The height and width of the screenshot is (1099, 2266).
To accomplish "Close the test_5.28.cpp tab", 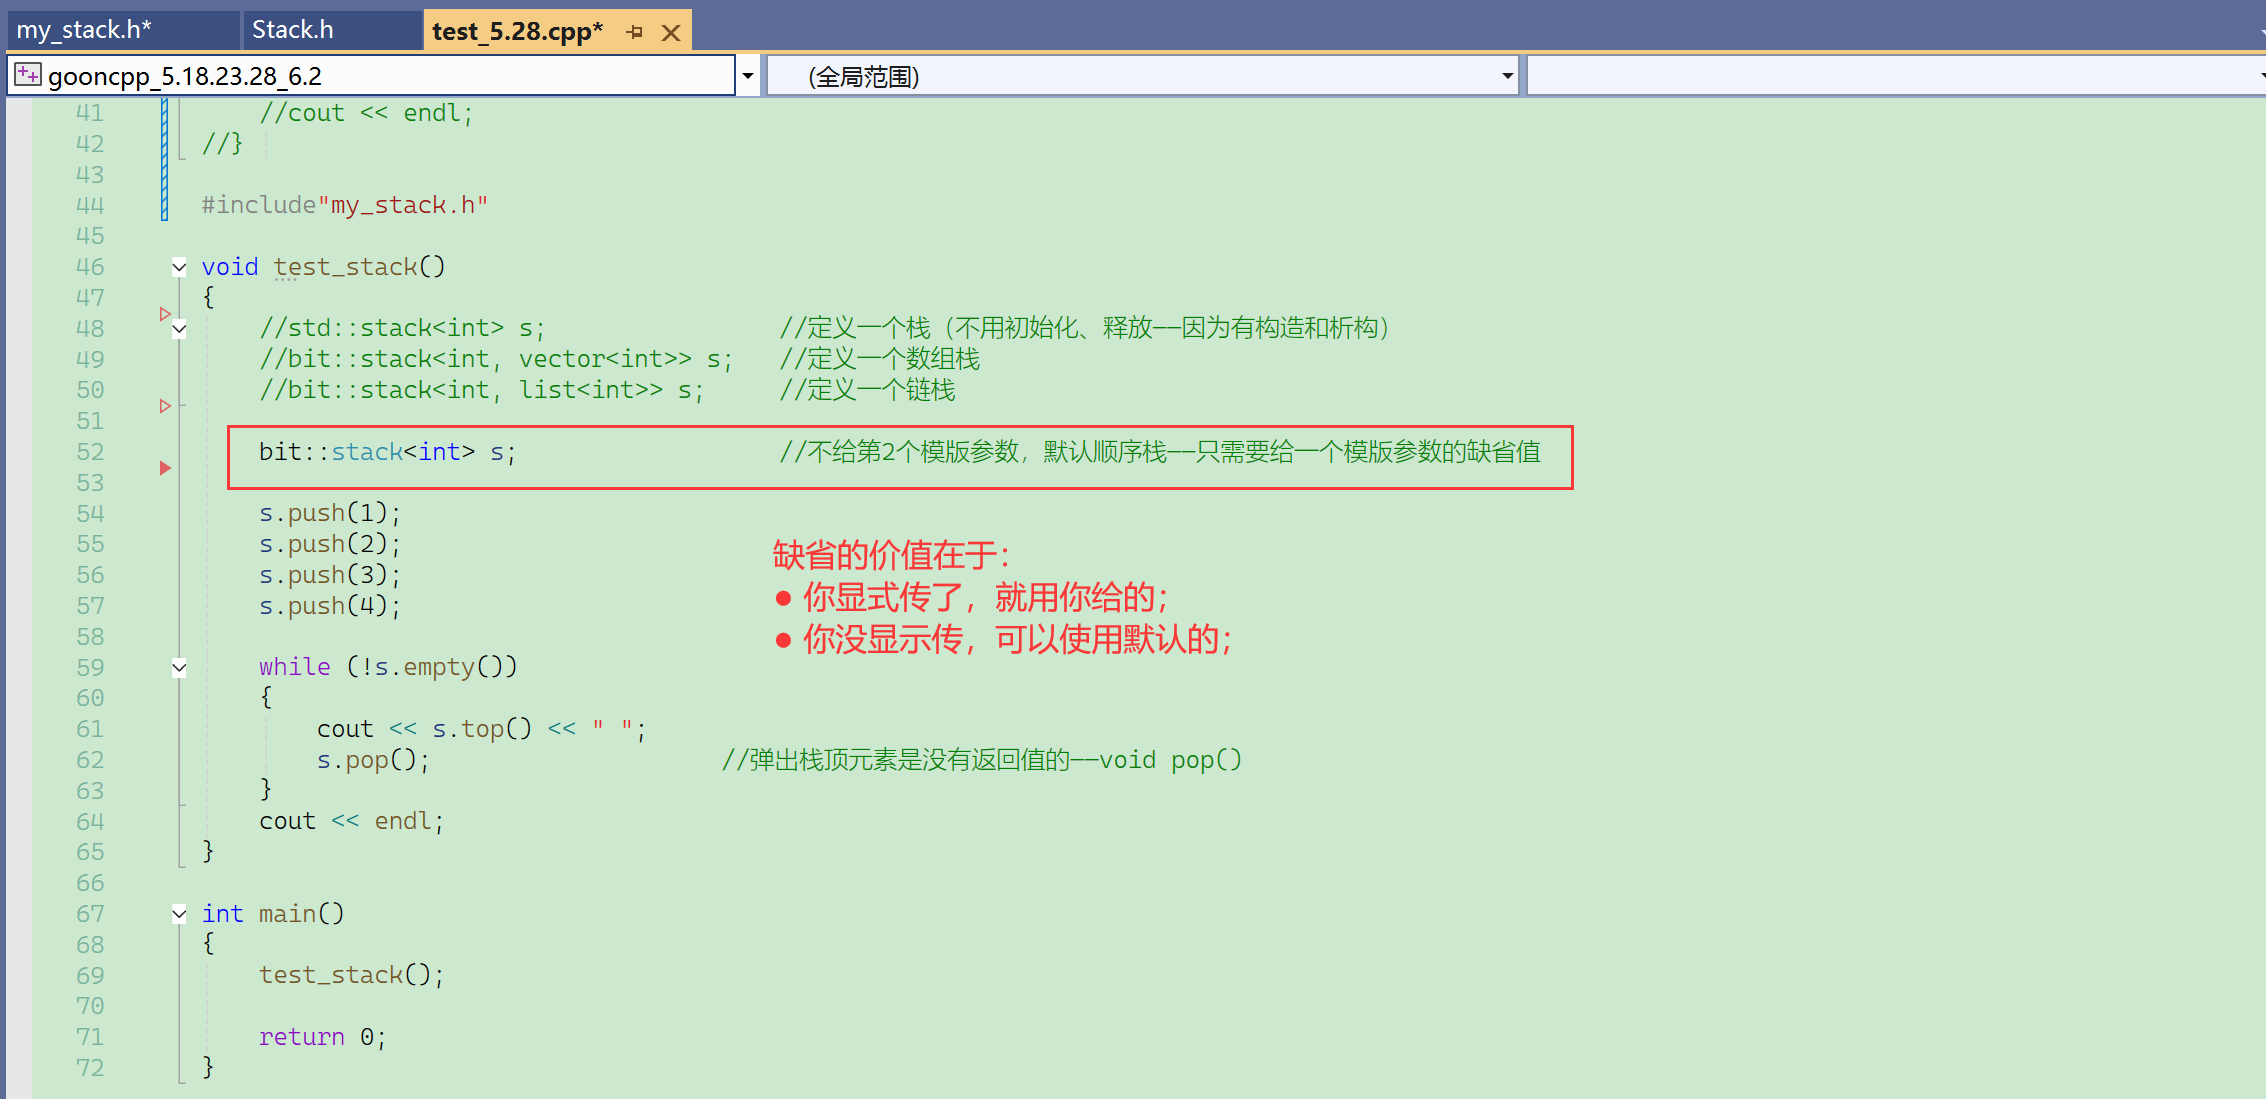I will point(671,33).
